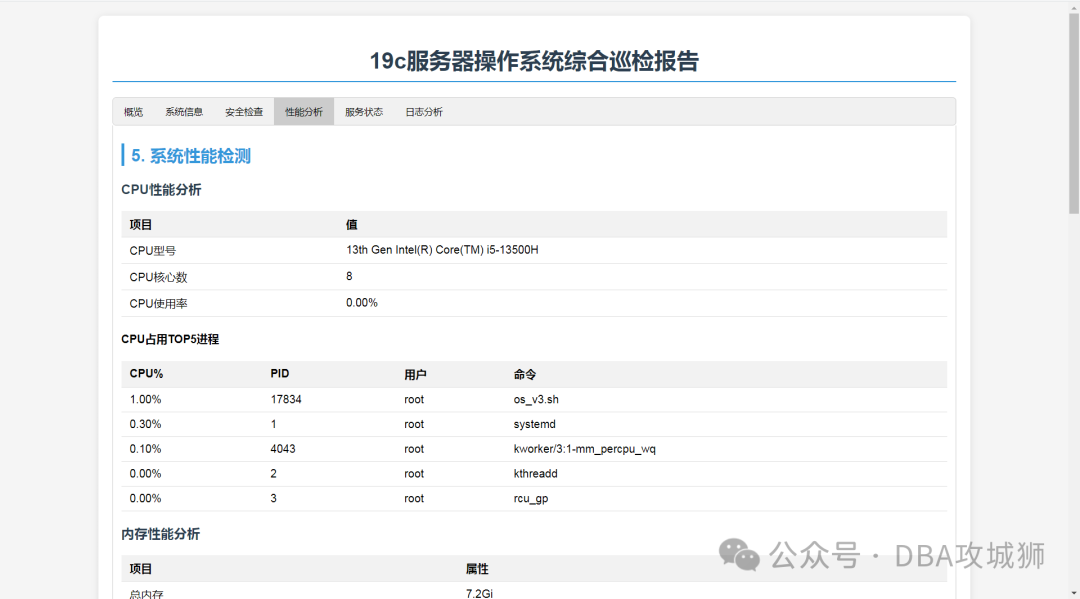Click the 0.10% CPU cell
Image resolution: width=1080 pixels, height=599 pixels.
click(x=145, y=449)
